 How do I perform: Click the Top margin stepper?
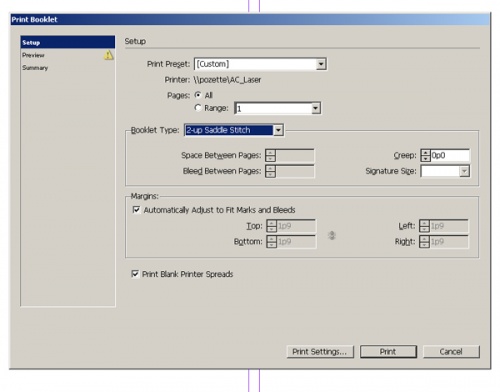pyautogui.click(x=272, y=226)
